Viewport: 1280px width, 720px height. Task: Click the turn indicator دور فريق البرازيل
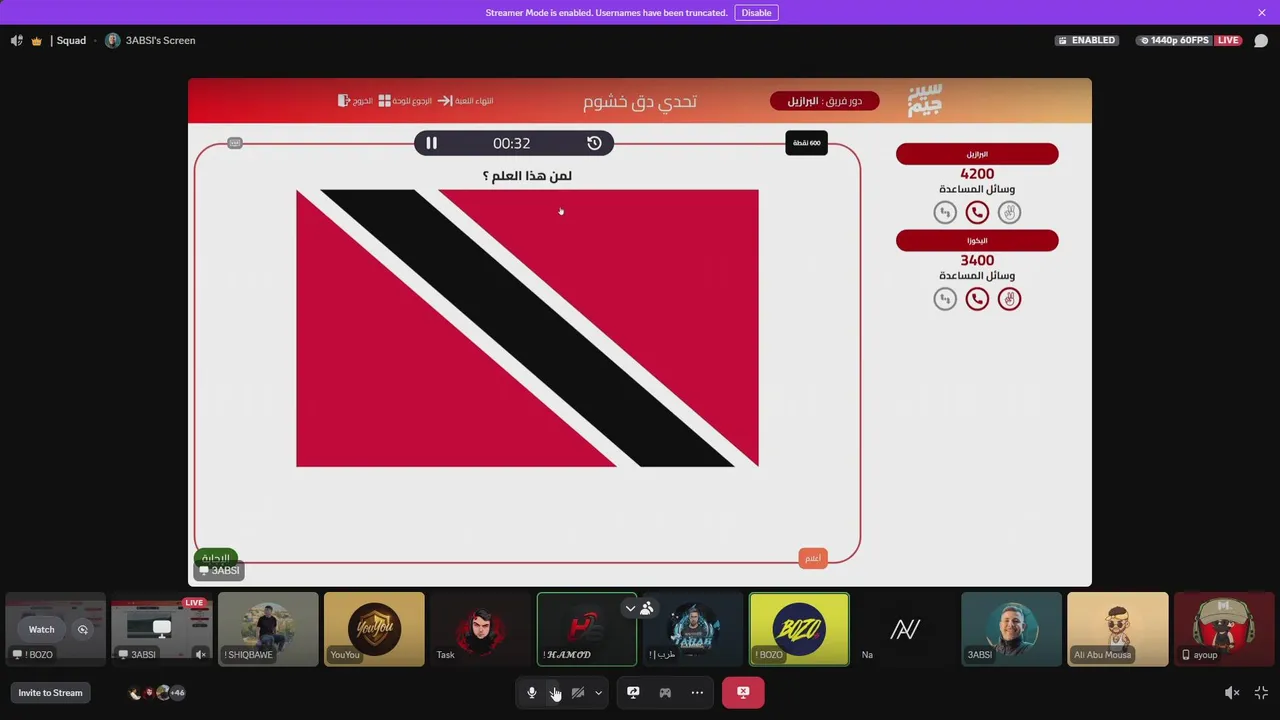tap(824, 101)
